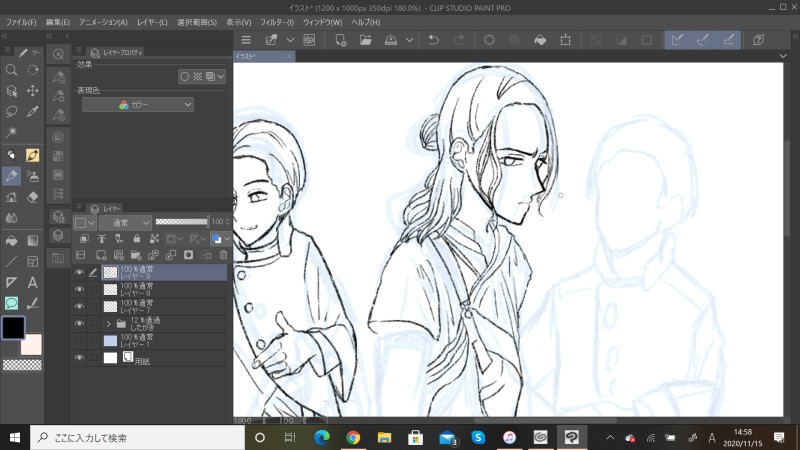Select the Airbrush tool

[x=33, y=177]
